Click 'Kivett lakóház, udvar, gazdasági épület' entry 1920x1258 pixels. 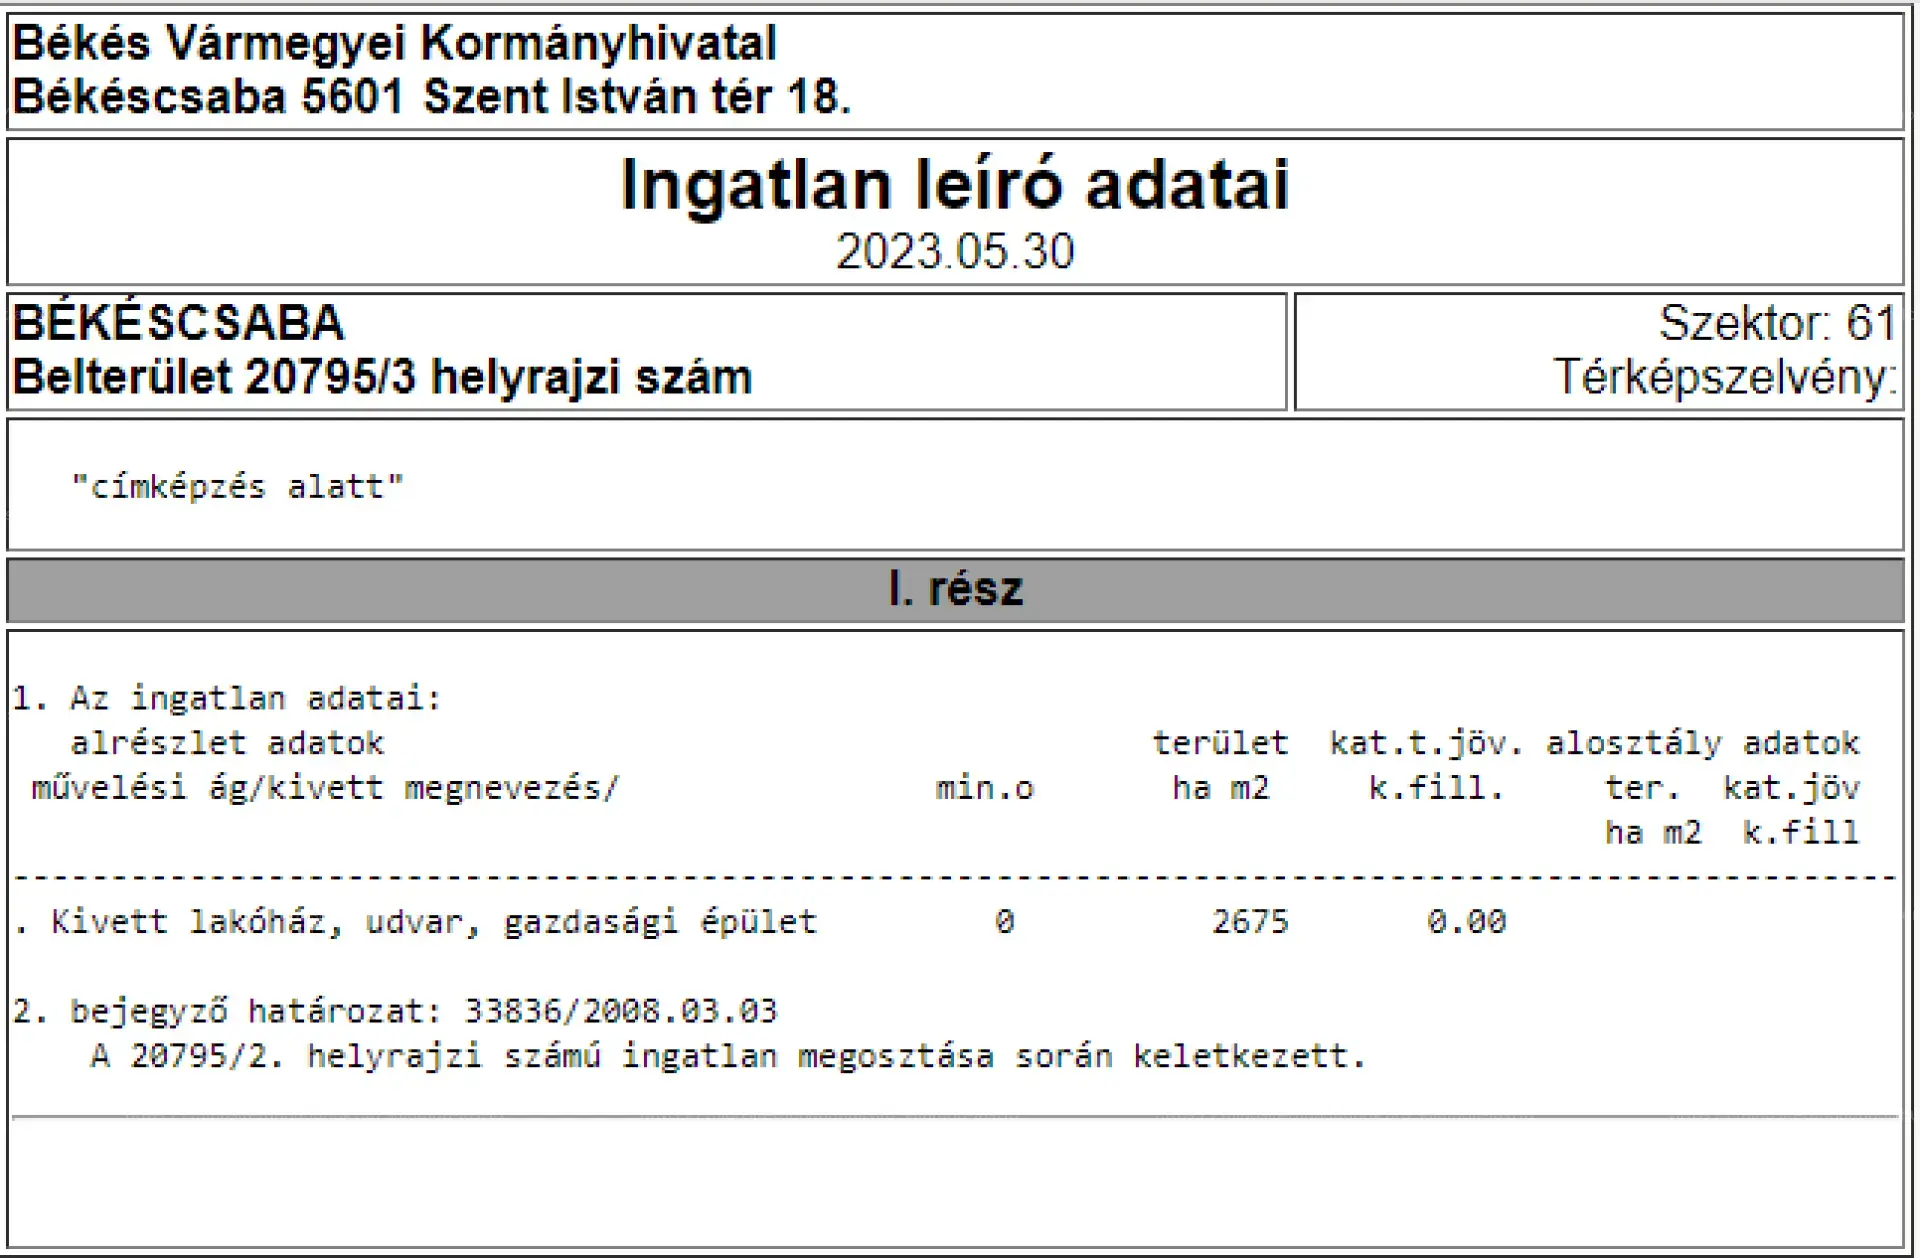pos(433,921)
